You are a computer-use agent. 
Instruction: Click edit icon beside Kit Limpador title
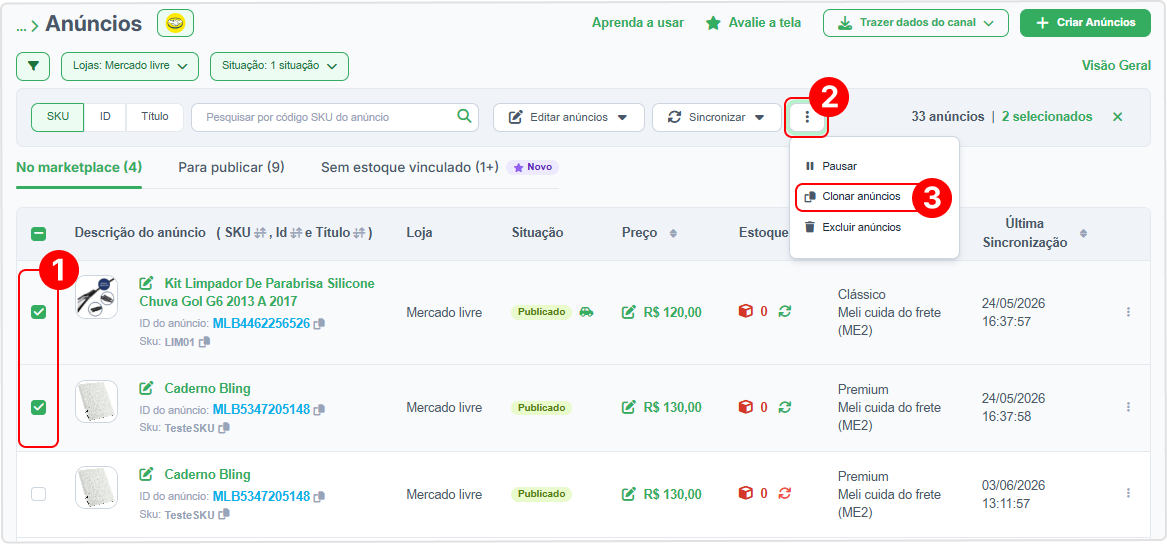tap(147, 283)
